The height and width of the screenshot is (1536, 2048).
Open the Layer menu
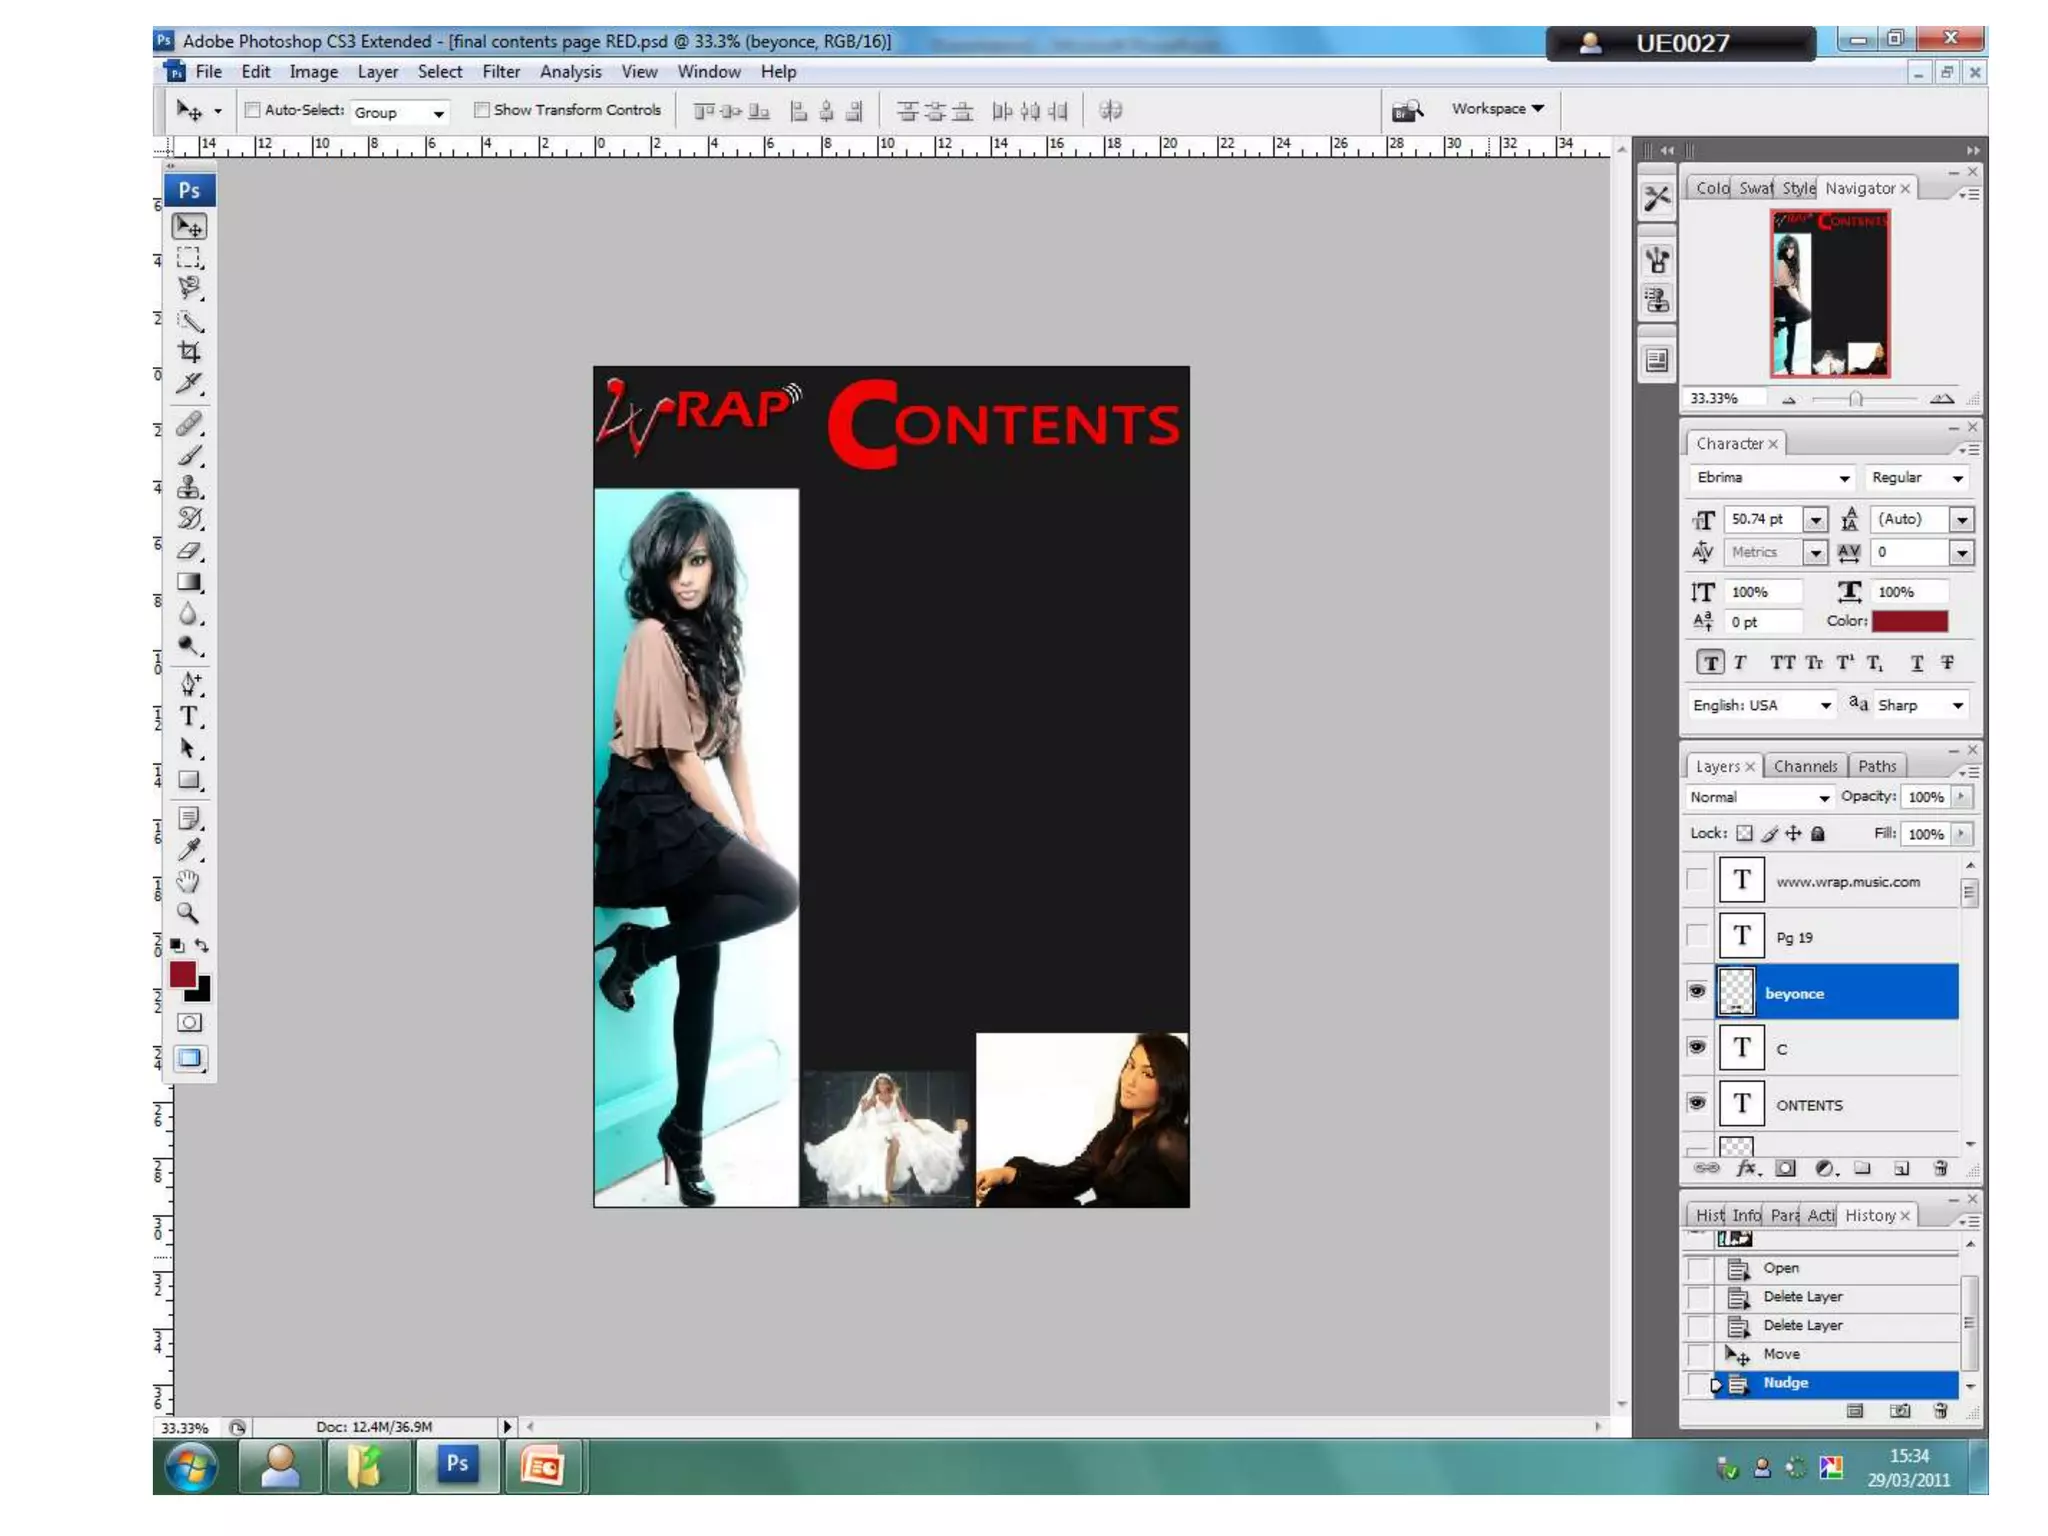tap(378, 72)
